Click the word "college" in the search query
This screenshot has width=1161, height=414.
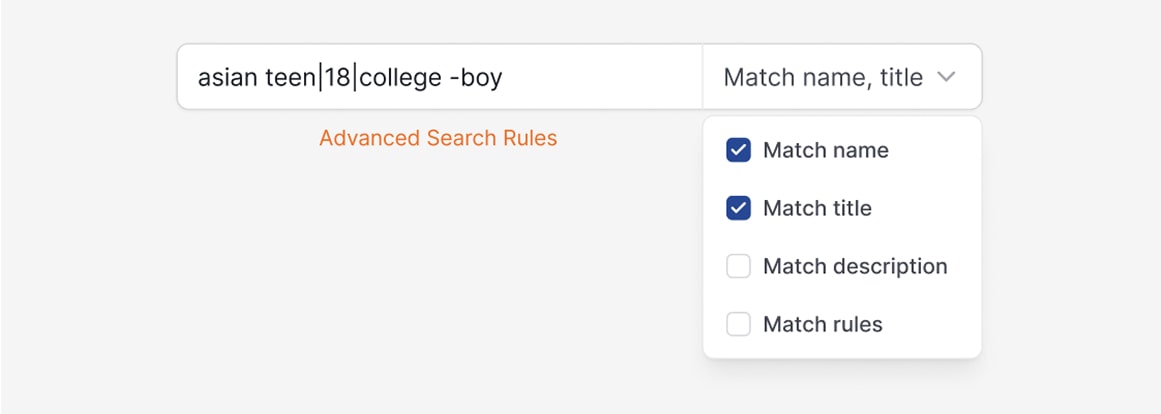click(x=400, y=77)
